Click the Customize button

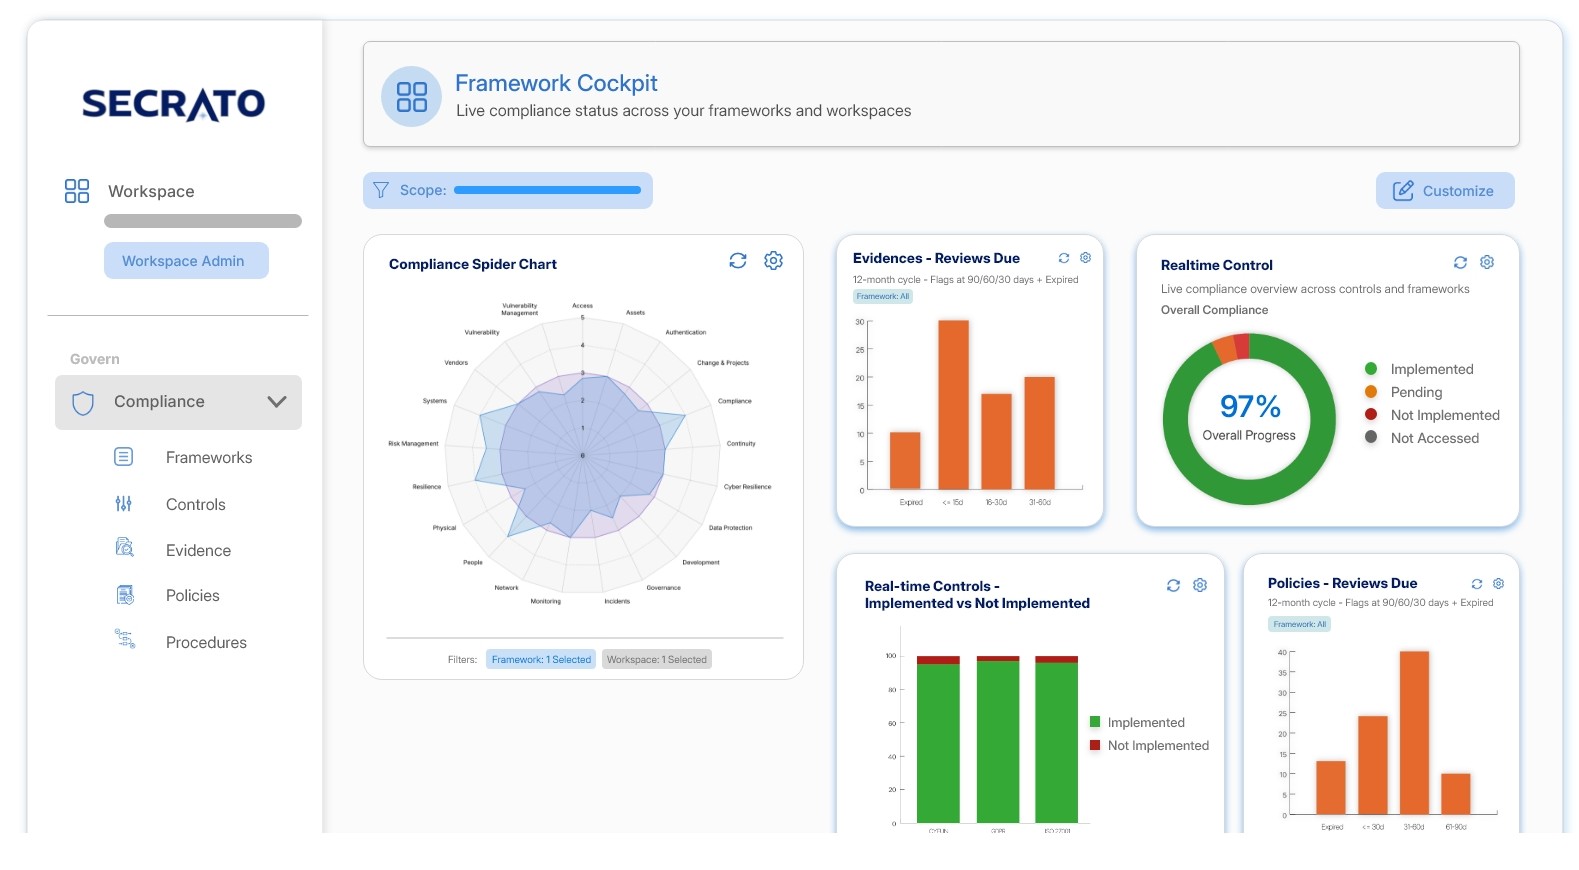1445,190
